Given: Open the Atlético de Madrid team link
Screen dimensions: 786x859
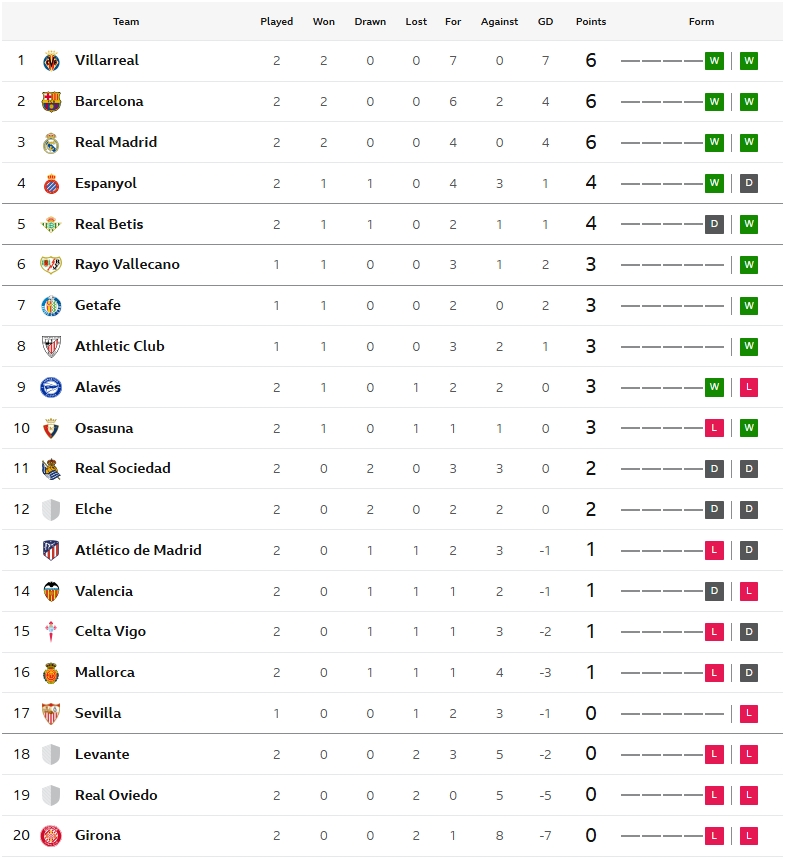Looking at the screenshot, I should [x=138, y=550].
